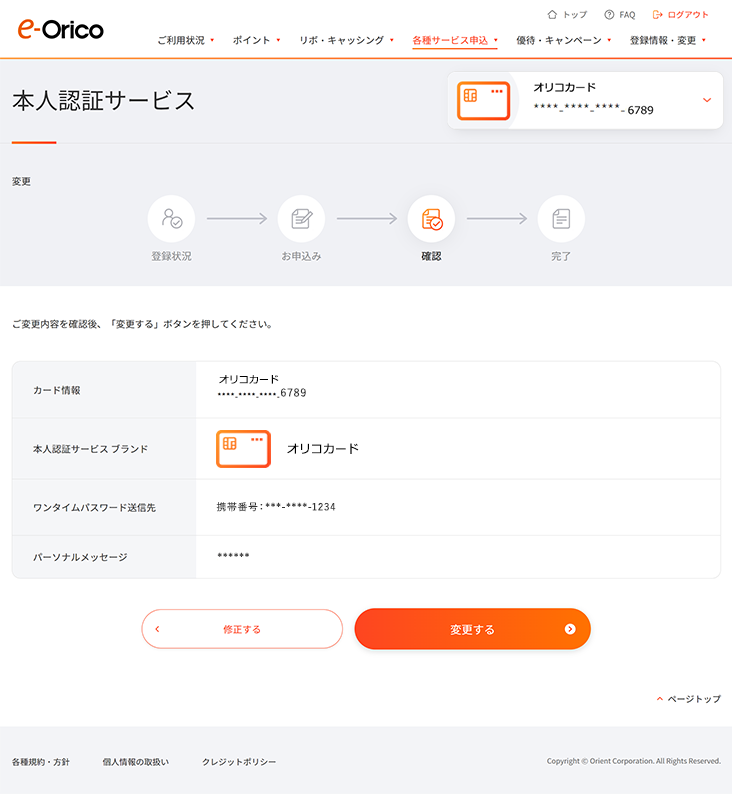Click the 確認 step label
The height and width of the screenshot is (799, 732).
pyautogui.click(x=431, y=256)
